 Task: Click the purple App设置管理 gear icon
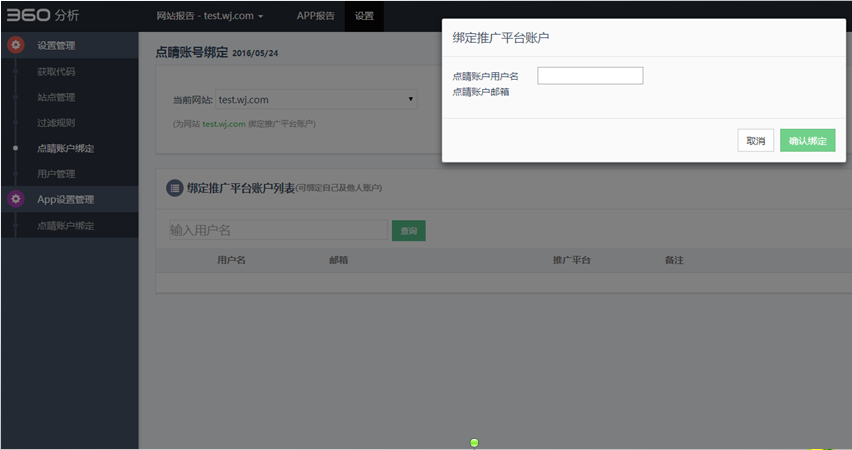(16, 199)
